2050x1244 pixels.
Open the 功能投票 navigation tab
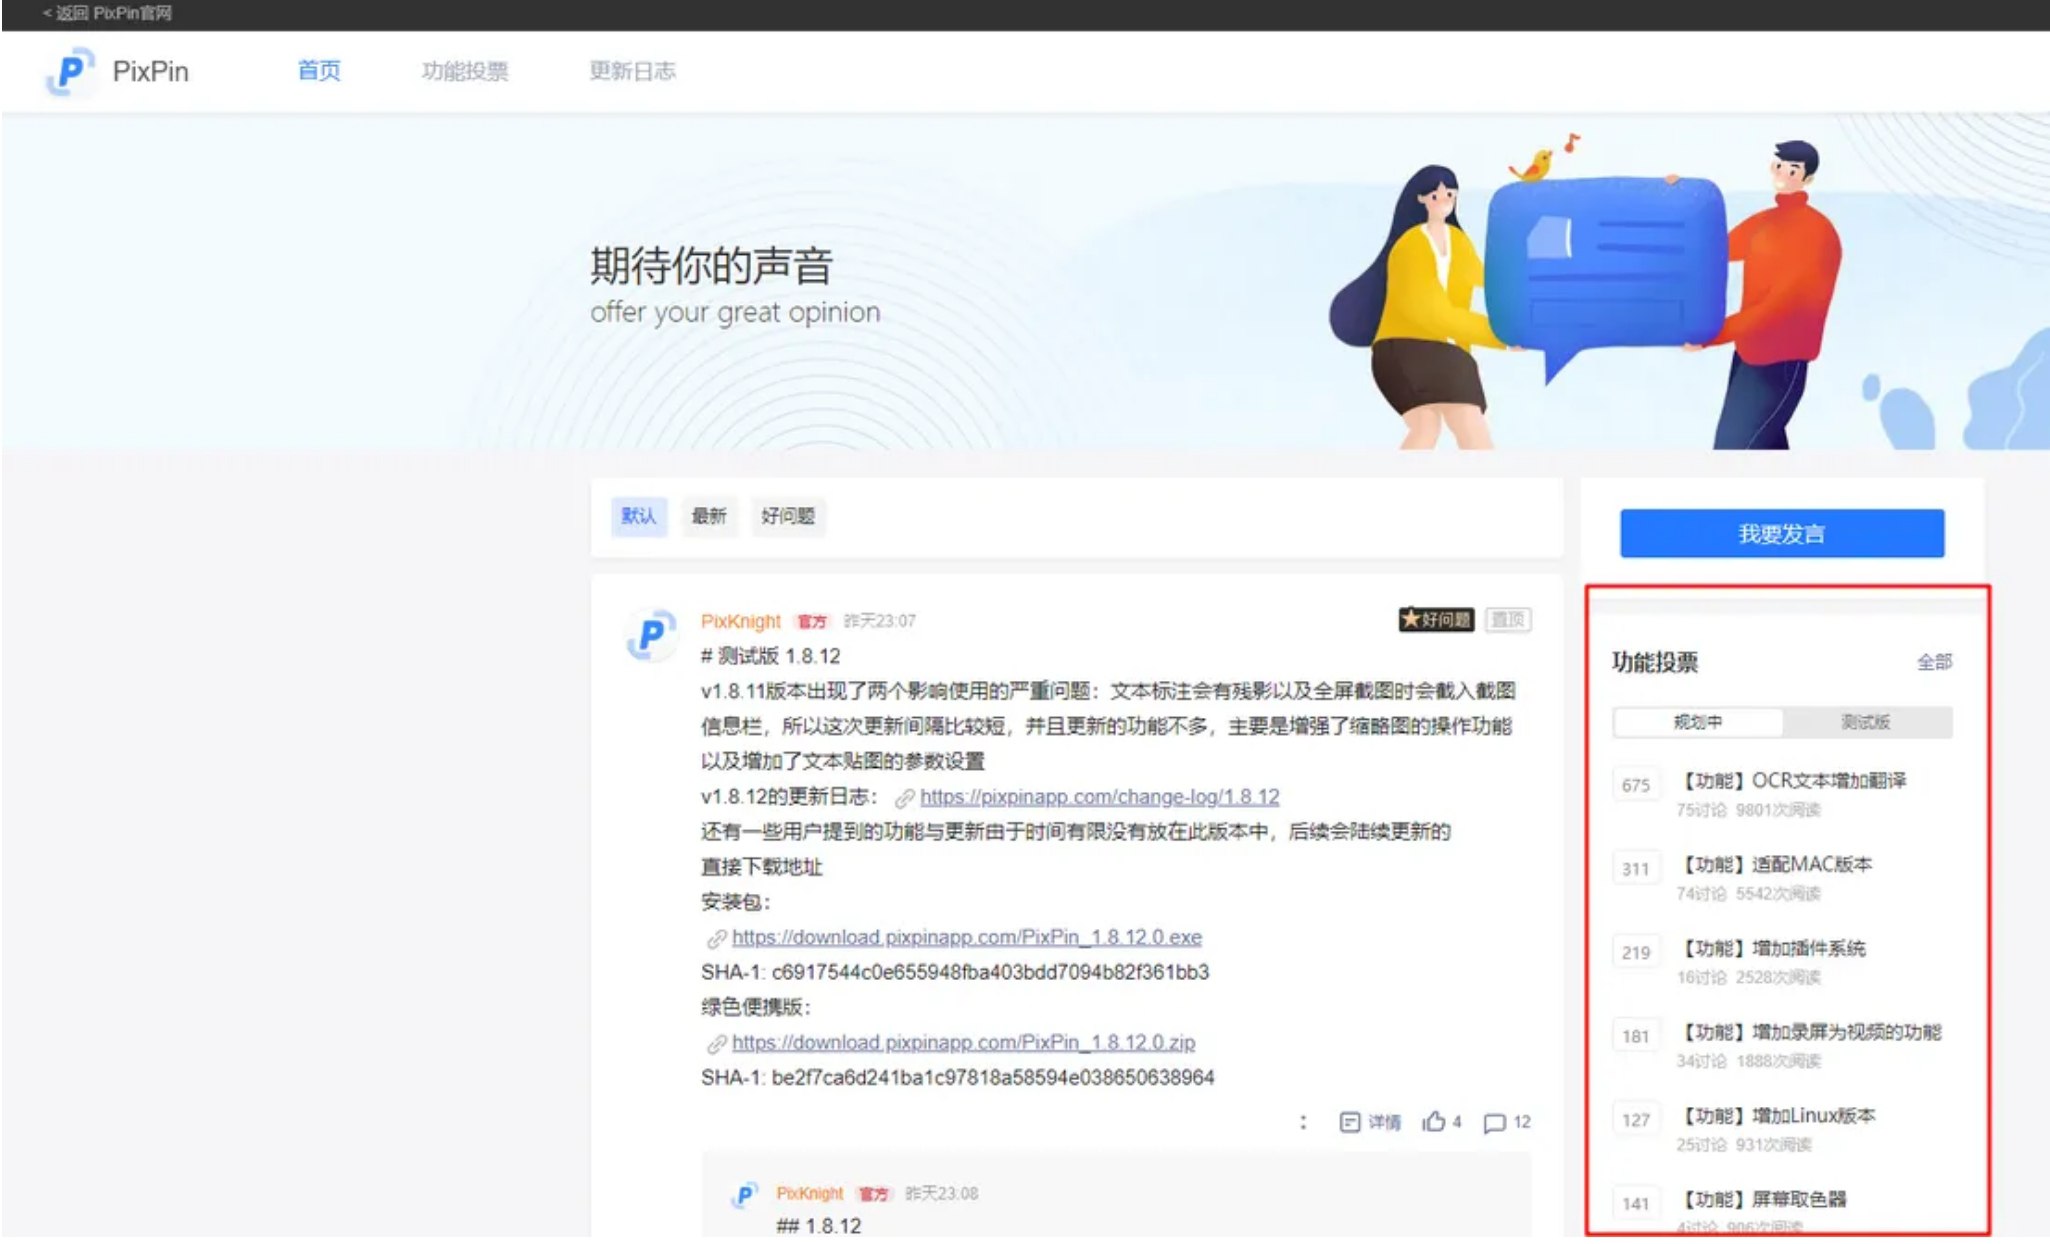point(465,71)
